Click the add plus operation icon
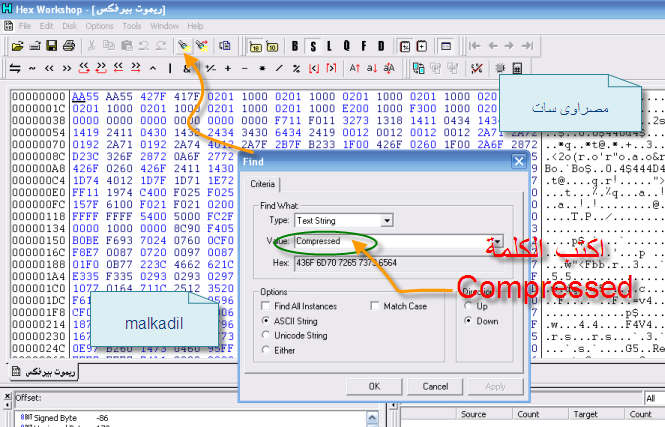This screenshot has height=427, width=665. point(228,68)
